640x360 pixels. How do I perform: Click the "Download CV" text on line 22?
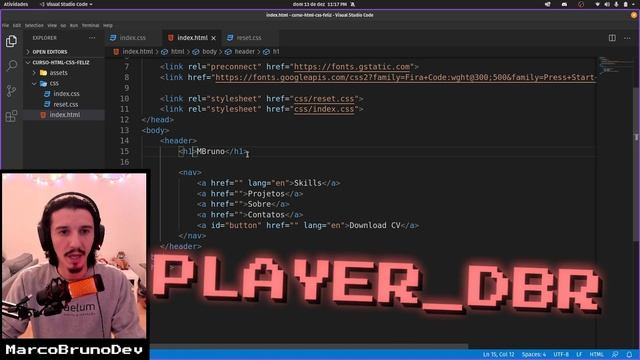(375, 225)
